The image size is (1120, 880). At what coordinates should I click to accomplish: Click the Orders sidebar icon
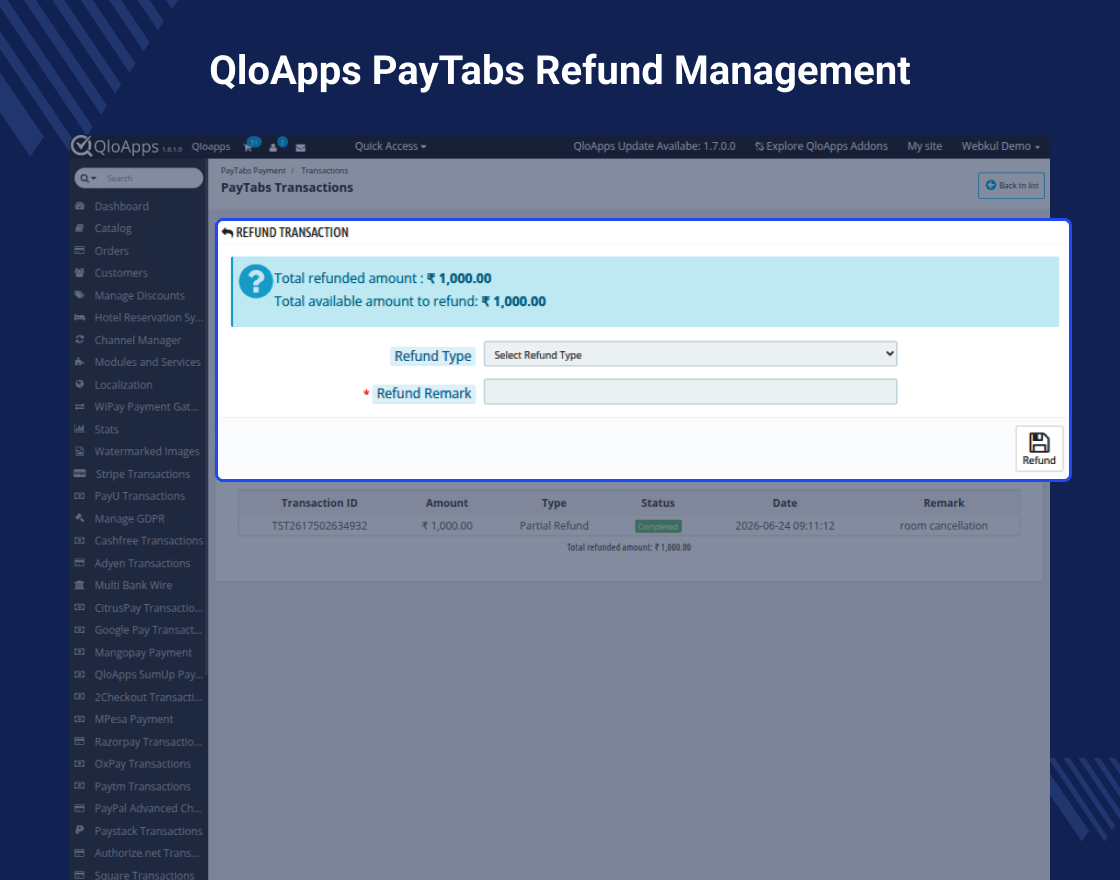point(79,251)
